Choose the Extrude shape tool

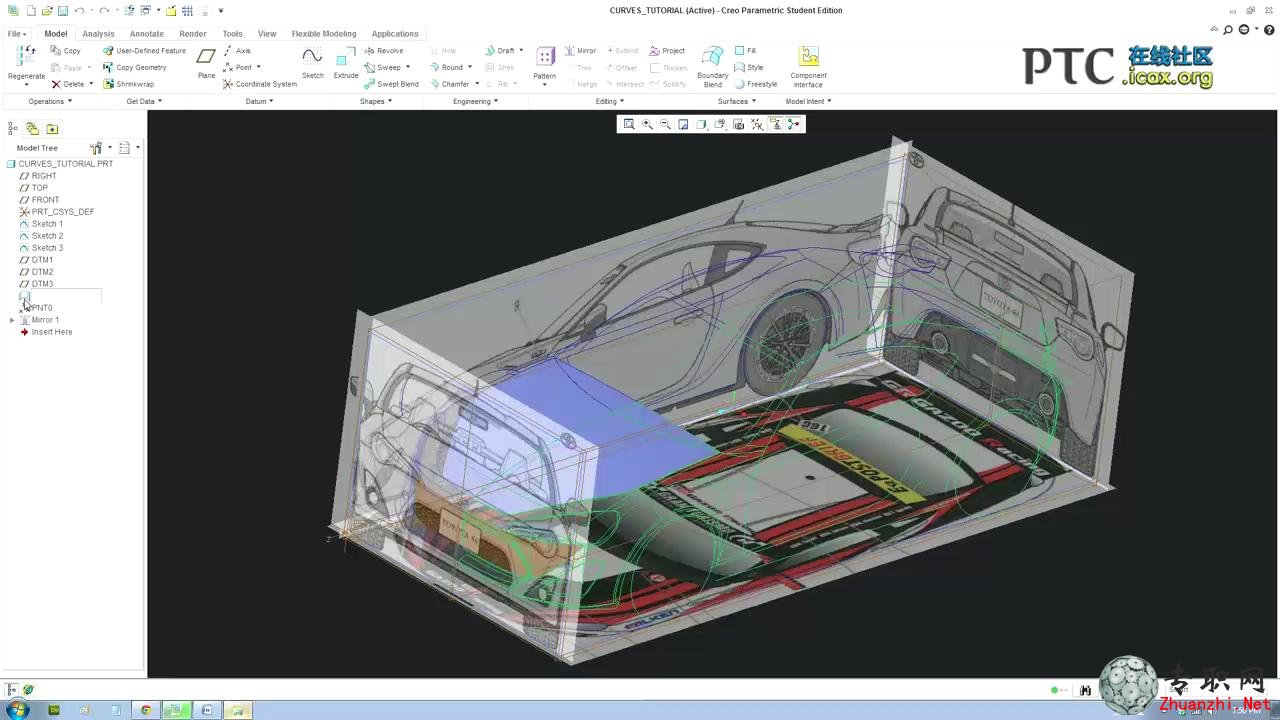click(x=346, y=64)
